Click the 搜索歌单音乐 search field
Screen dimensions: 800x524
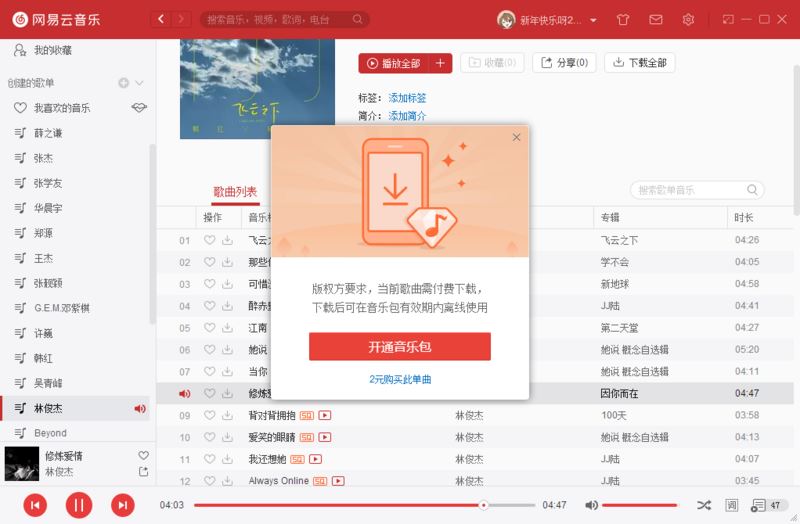click(x=697, y=190)
